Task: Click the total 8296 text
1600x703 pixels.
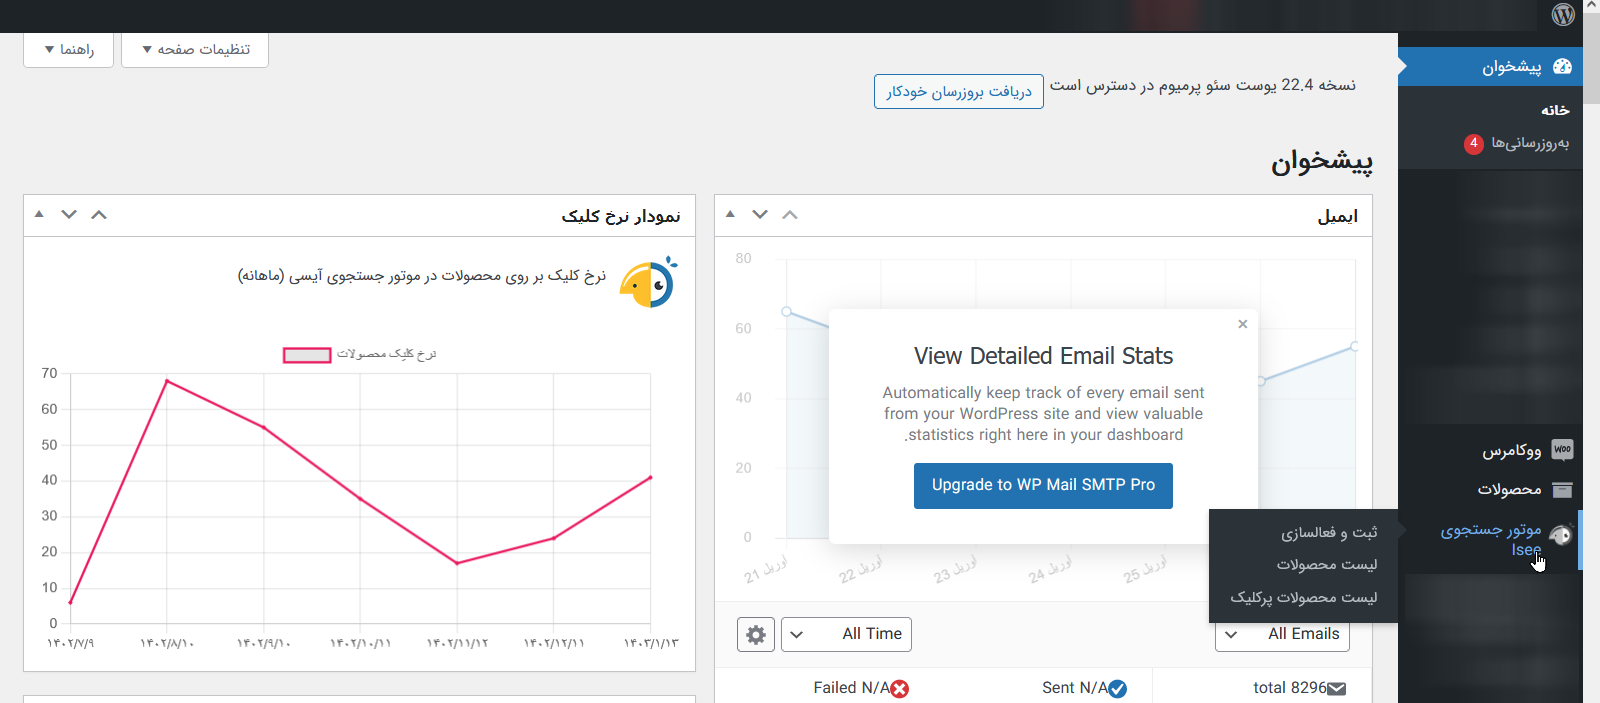Action: 1289,688
